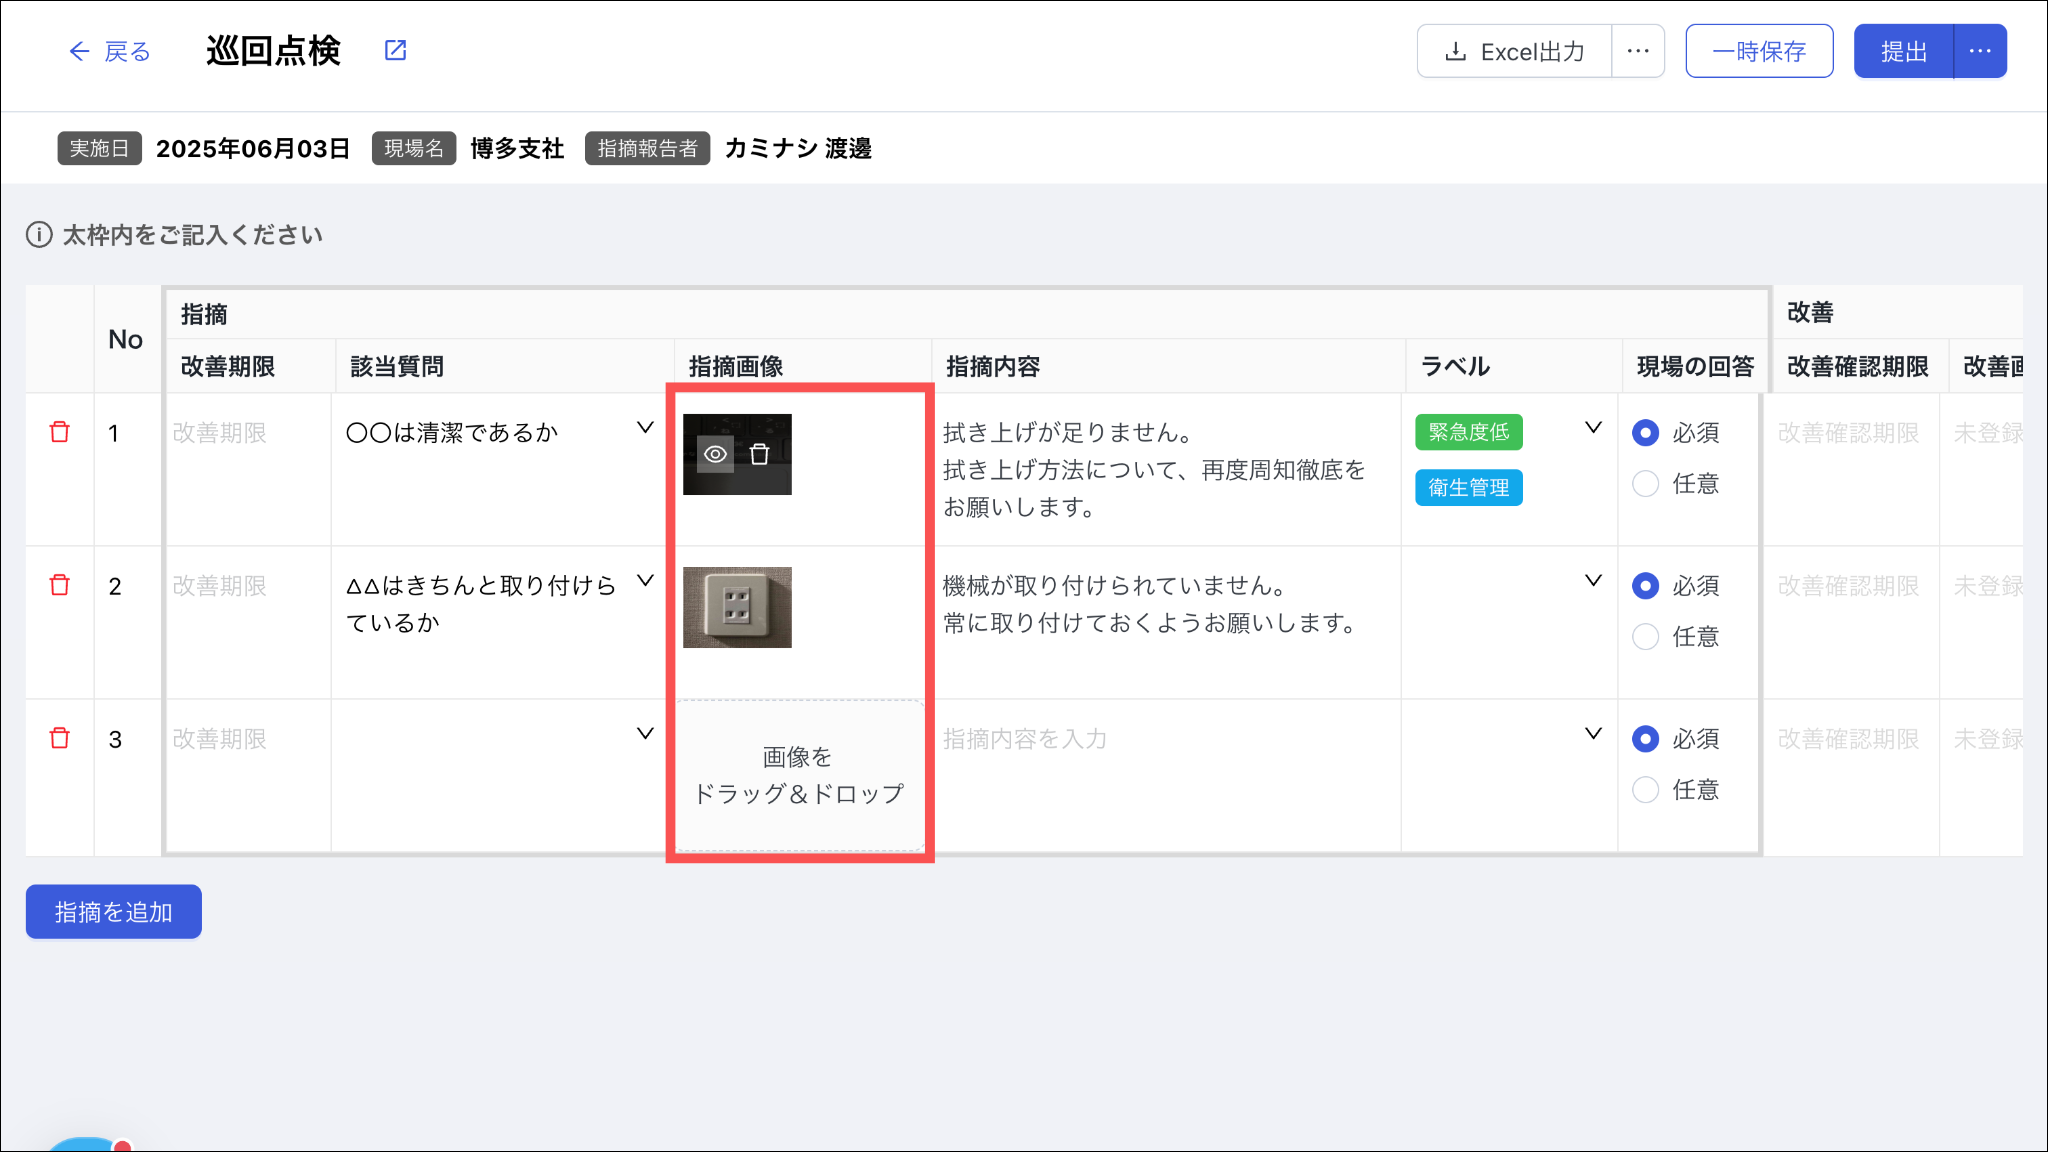This screenshot has height=1152, width=2048.
Task: Remove the row 1 image with the overlay trash icon
Action: pyautogui.click(x=760, y=454)
